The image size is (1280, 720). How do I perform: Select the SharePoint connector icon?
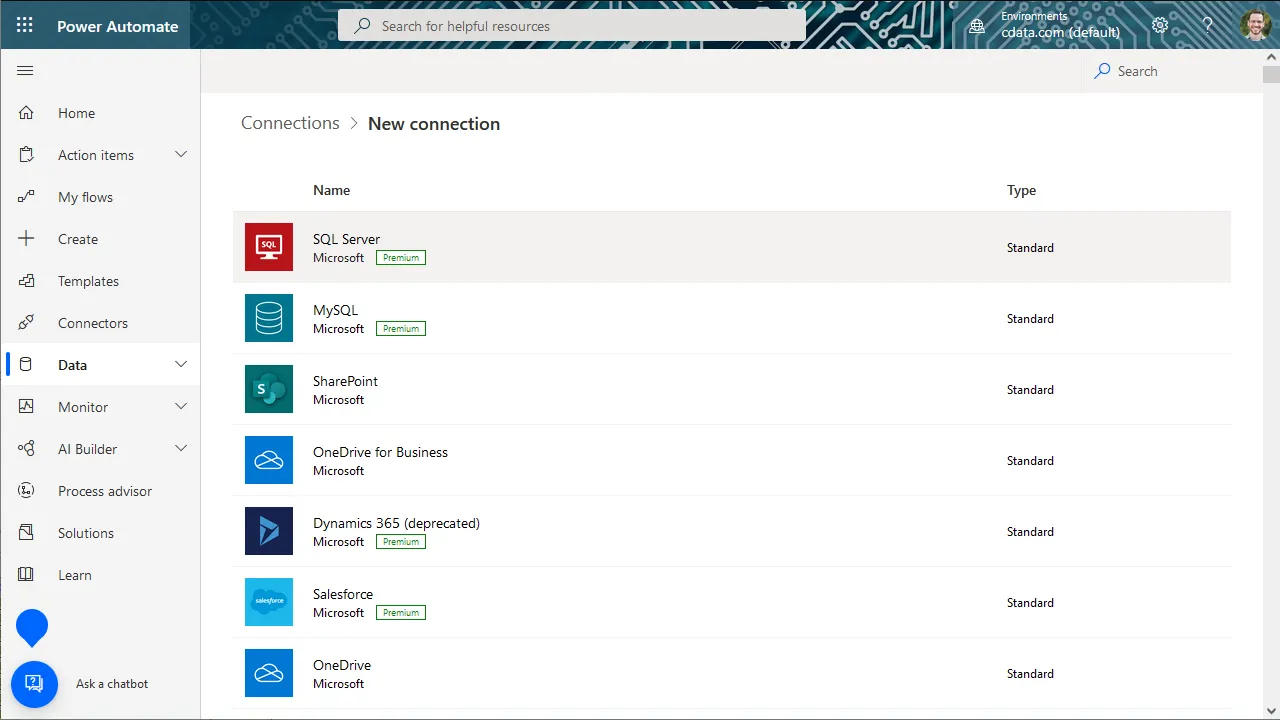pos(269,389)
